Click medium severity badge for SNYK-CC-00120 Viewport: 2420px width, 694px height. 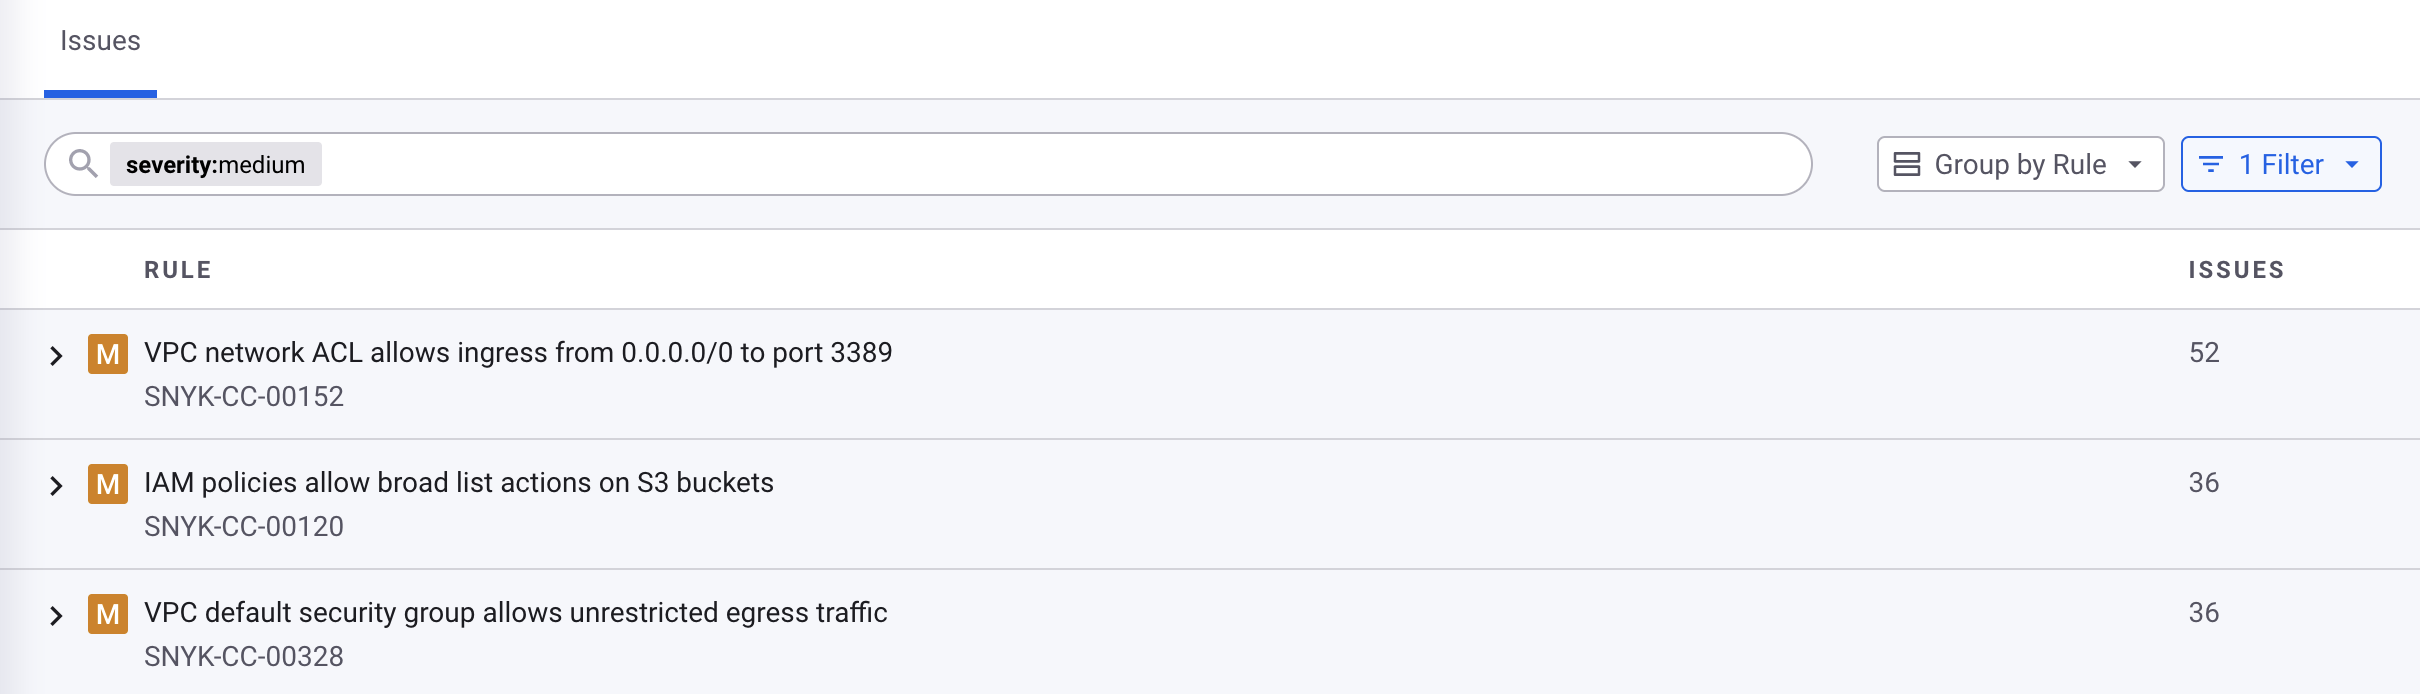[x=108, y=484]
